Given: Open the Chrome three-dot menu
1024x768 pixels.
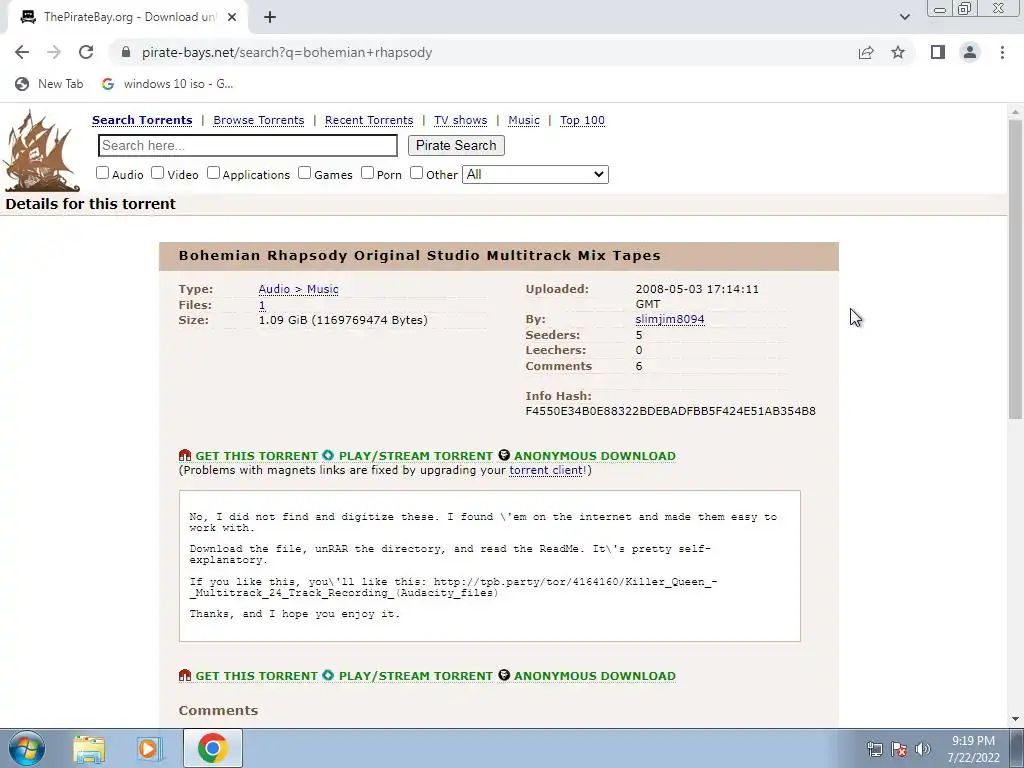Looking at the screenshot, I should coord(1002,52).
